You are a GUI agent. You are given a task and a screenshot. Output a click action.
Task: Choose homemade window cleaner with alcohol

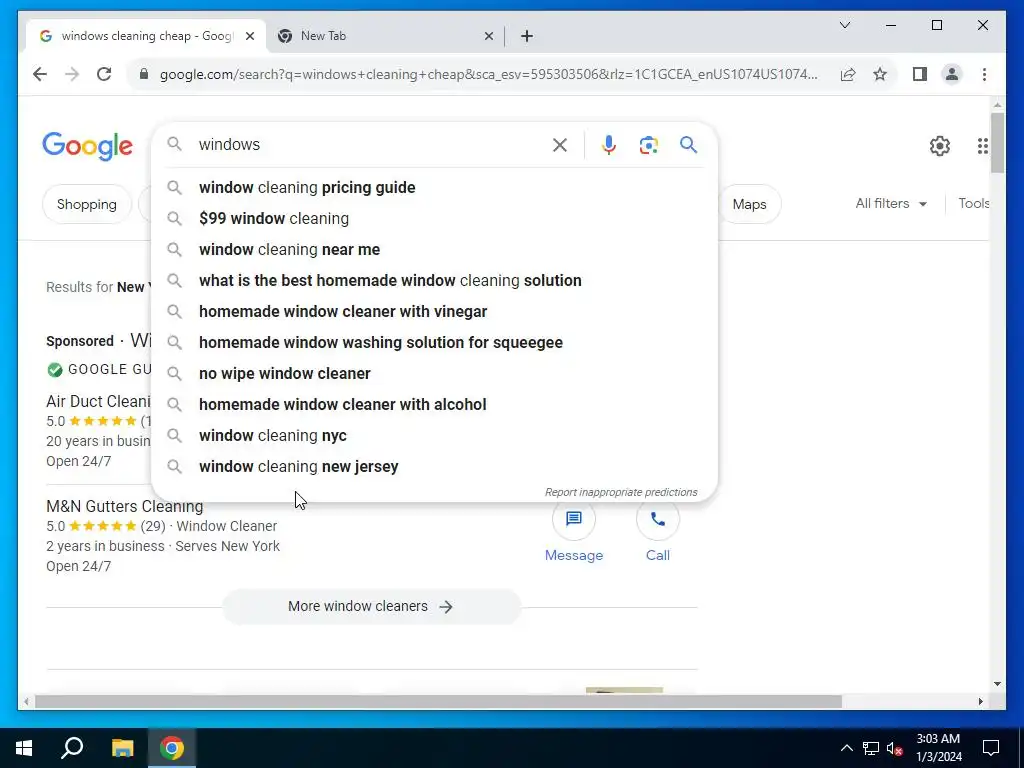[x=434, y=404]
